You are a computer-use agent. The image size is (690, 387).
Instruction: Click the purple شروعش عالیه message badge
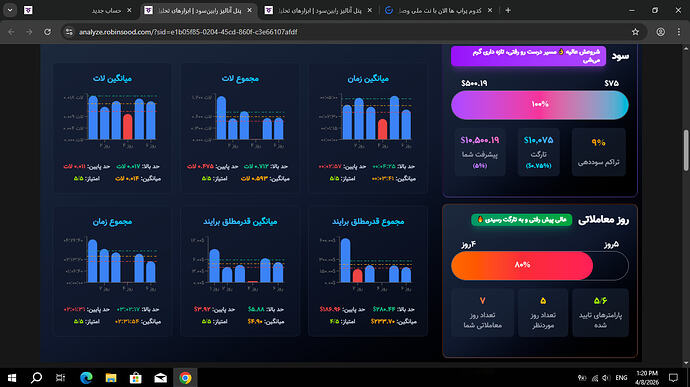(528, 56)
